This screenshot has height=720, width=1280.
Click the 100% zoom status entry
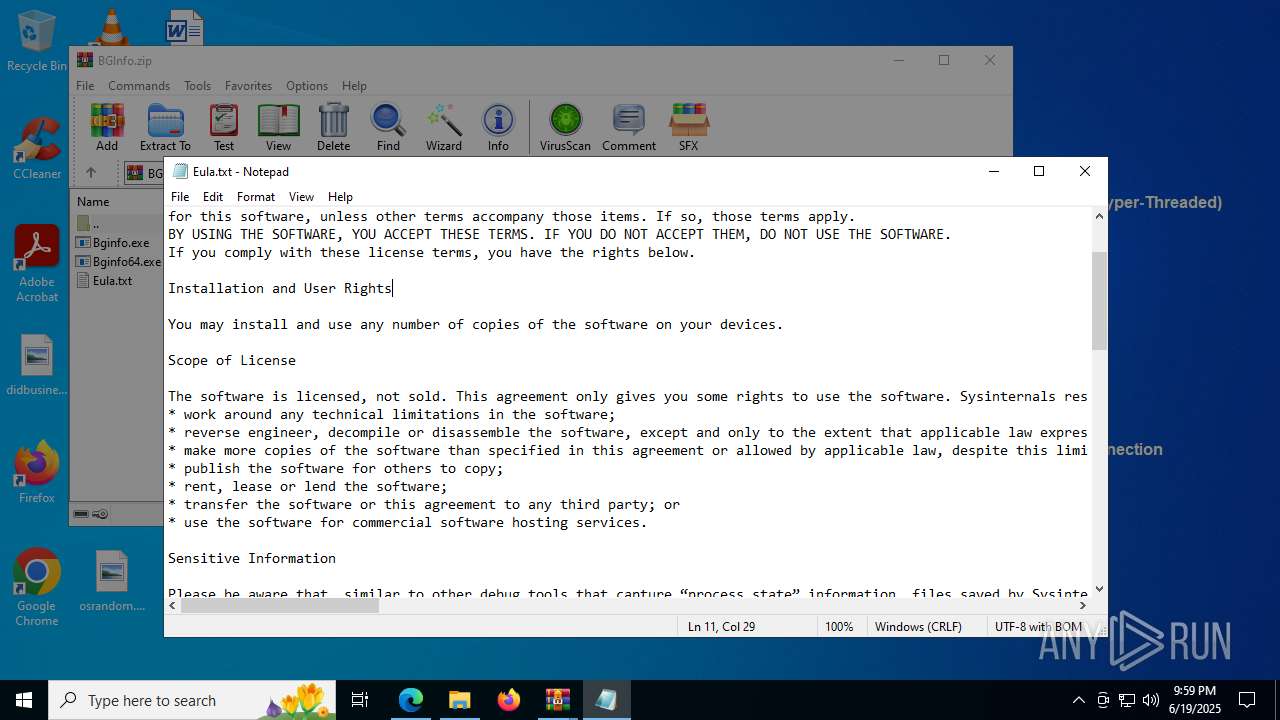click(839, 627)
